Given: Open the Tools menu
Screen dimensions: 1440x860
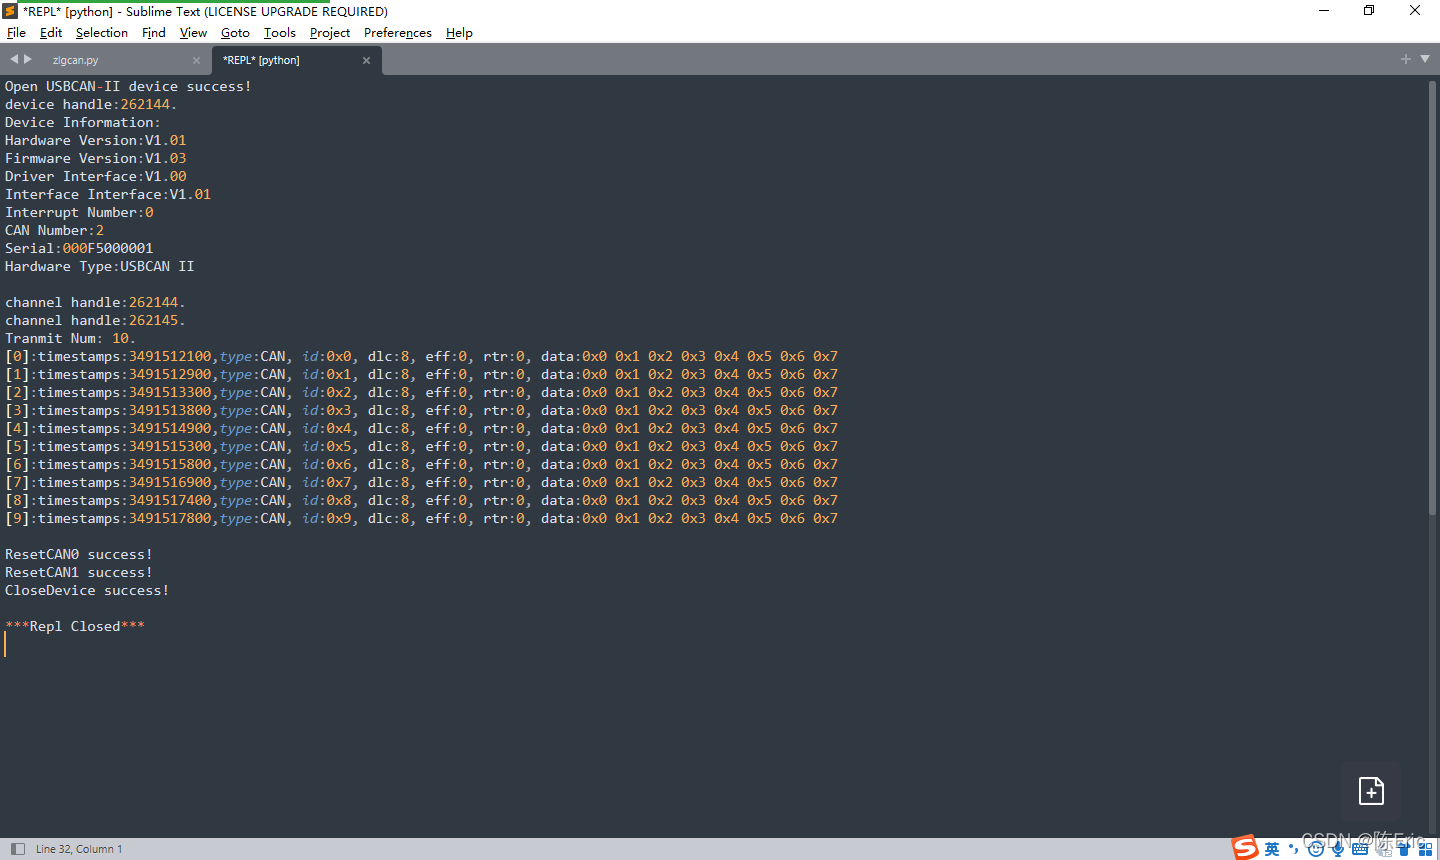Looking at the screenshot, I should (280, 33).
